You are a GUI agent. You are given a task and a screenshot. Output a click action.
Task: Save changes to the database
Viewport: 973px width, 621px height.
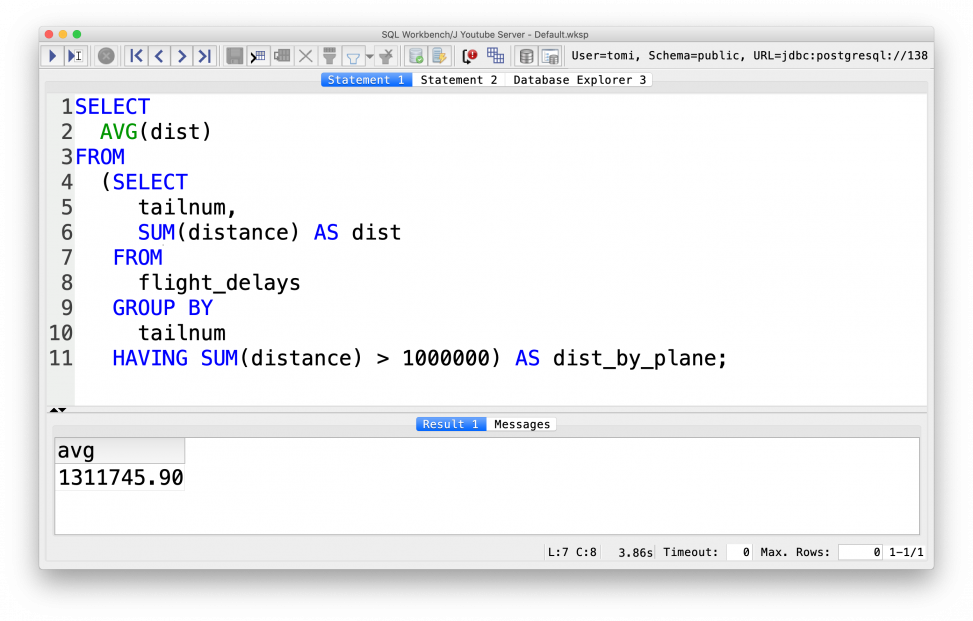click(x=234, y=55)
